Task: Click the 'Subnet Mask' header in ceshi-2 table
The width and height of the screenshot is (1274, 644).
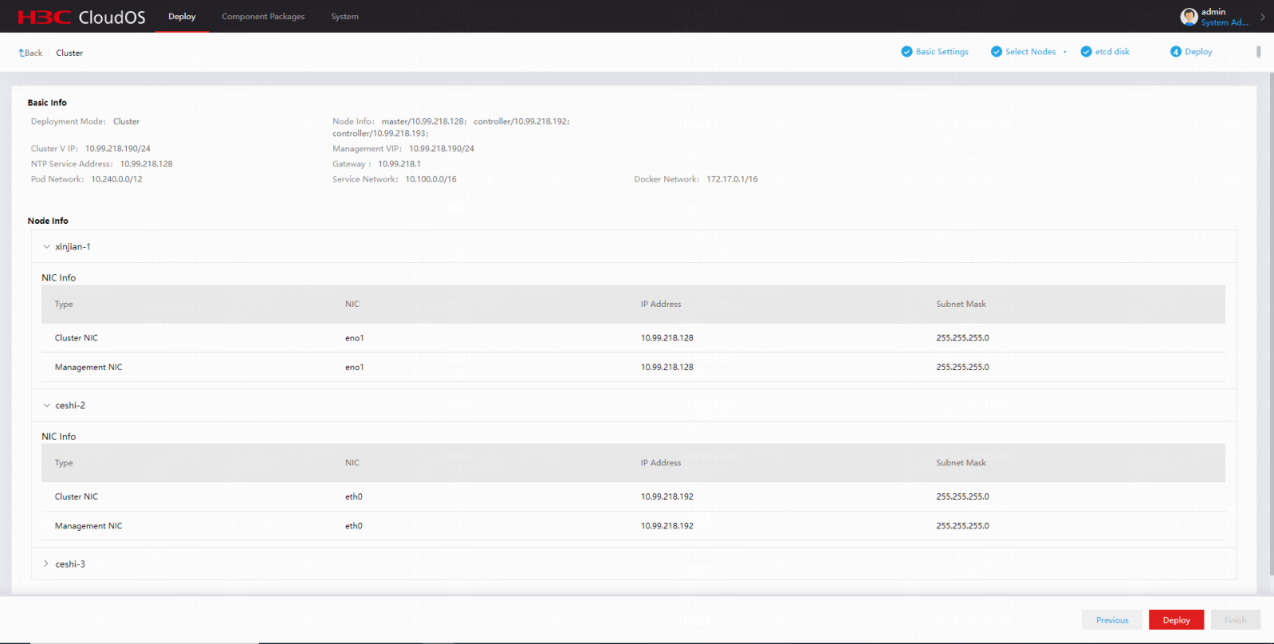Action: pyautogui.click(x=961, y=463)
